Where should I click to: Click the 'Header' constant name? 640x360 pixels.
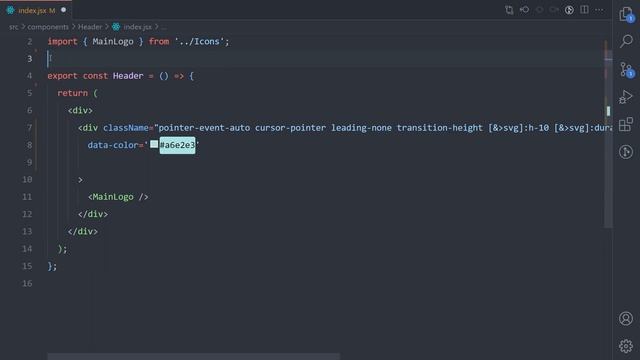(128, 76)
